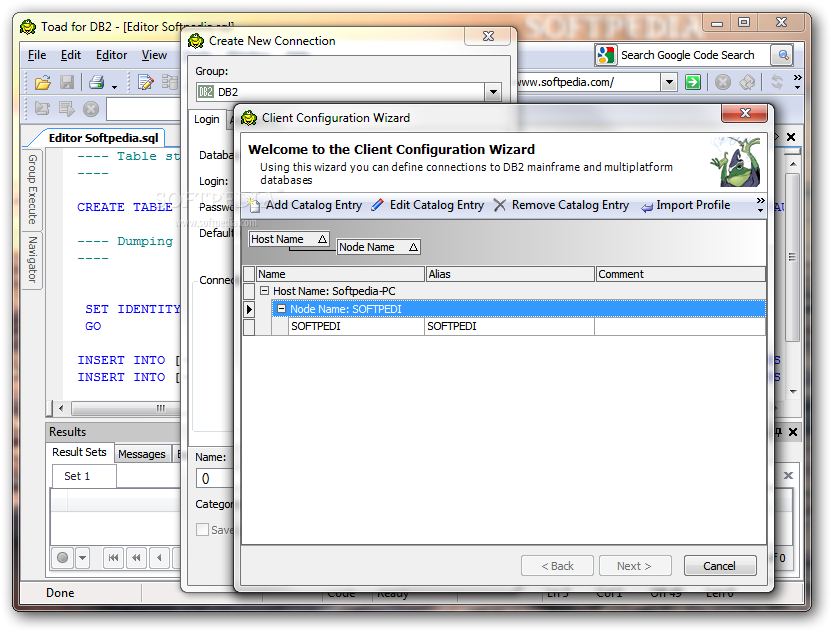Click the Save disk icon in toolbar
The width and height of the screenshot is (832, 632).
click(67, 82)
